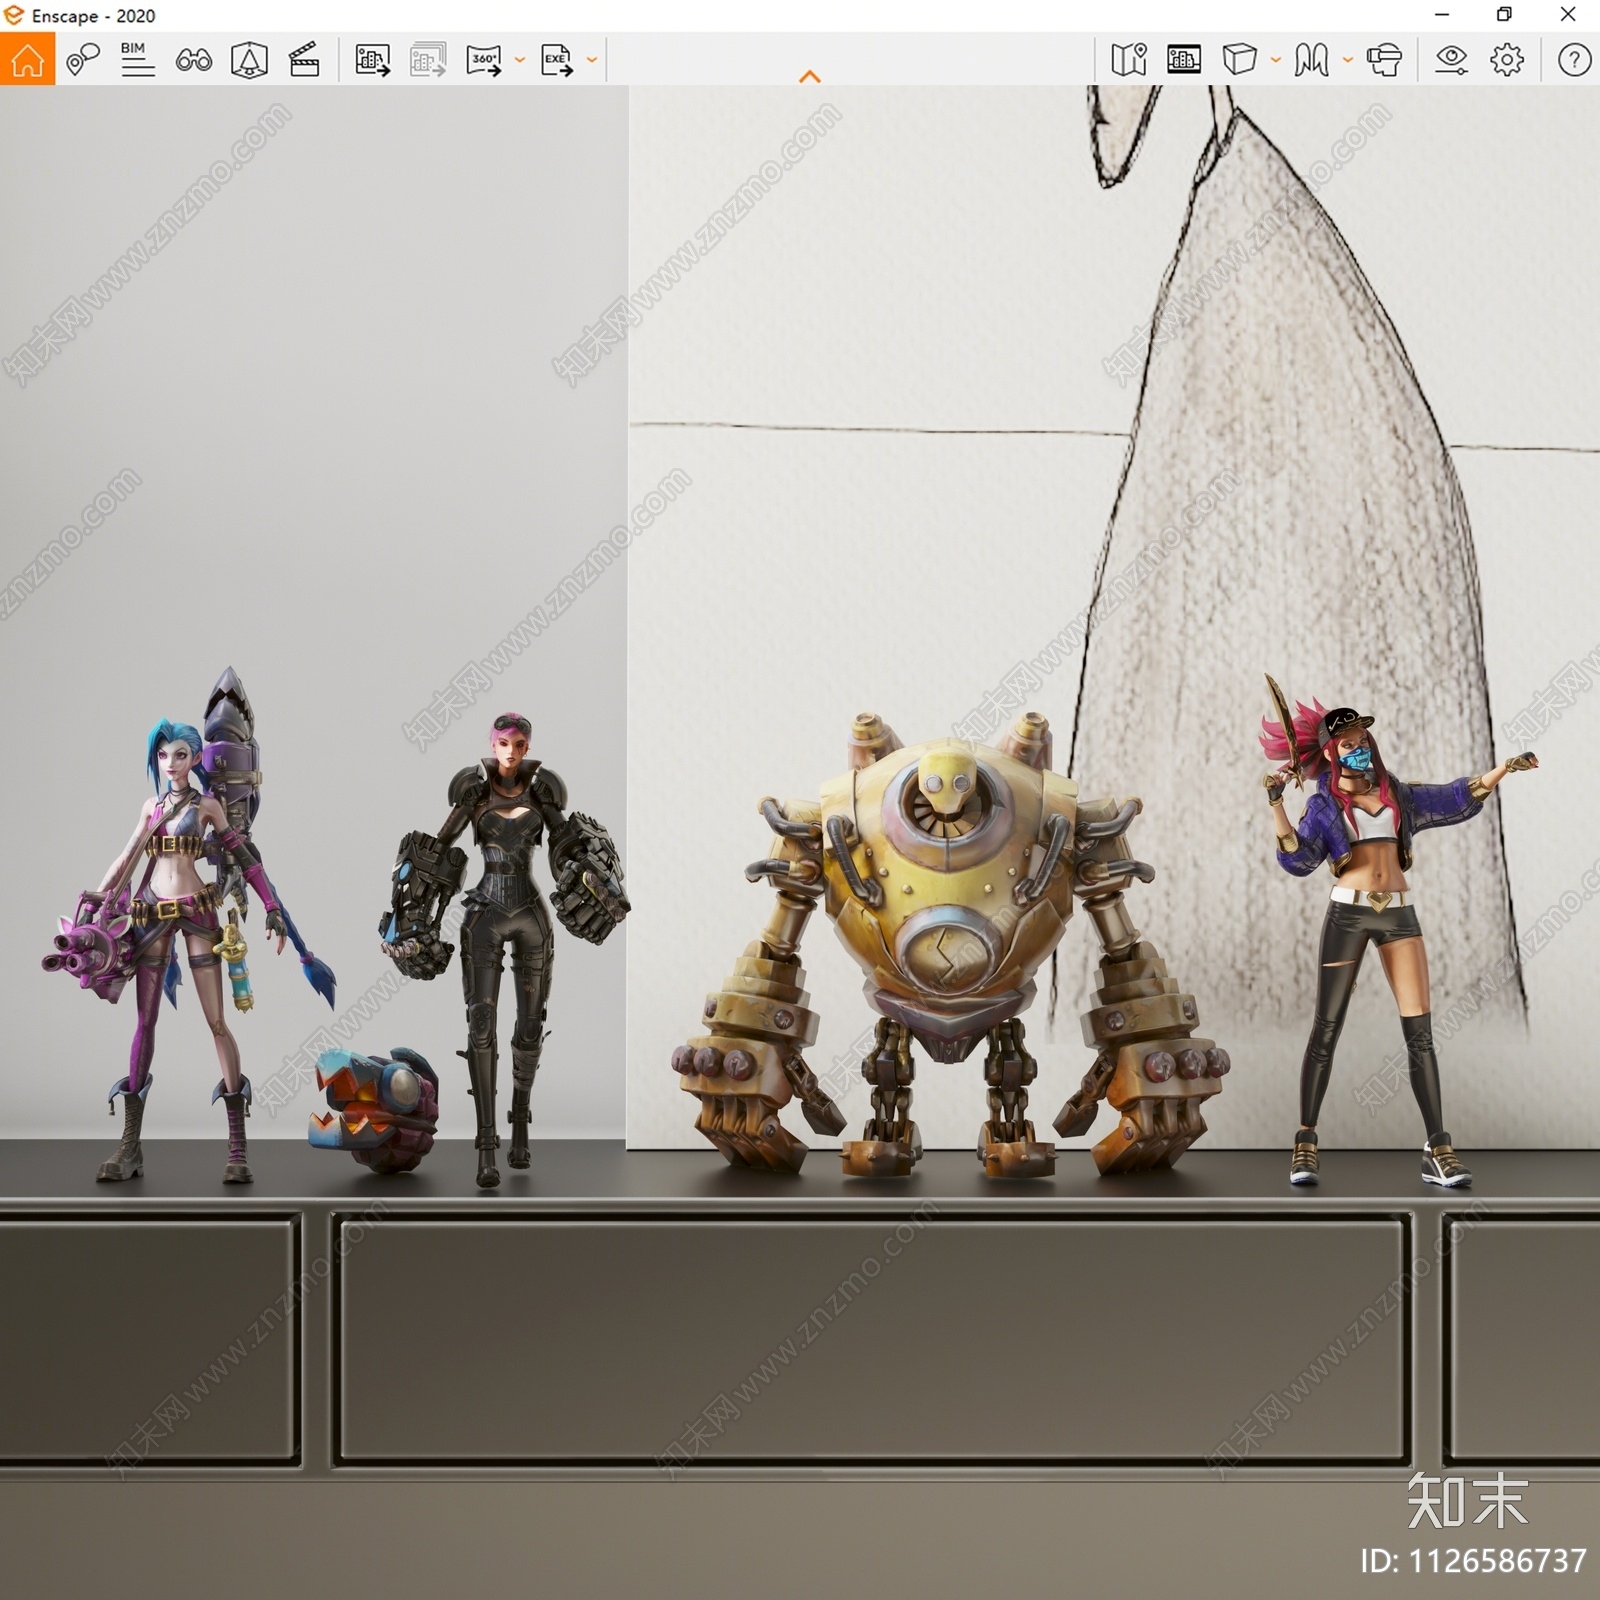The height and width of the screenshot is (1600, 1600).
Task: Expand the cube render mode dropdown
Action: [x=1275, y=60]
